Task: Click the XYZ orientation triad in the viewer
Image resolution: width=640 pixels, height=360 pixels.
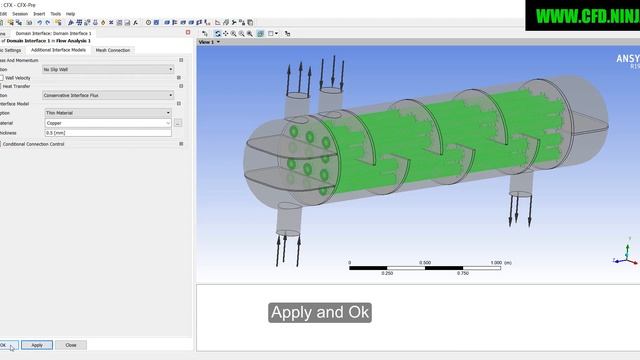Action: click(x=626, y=253)
